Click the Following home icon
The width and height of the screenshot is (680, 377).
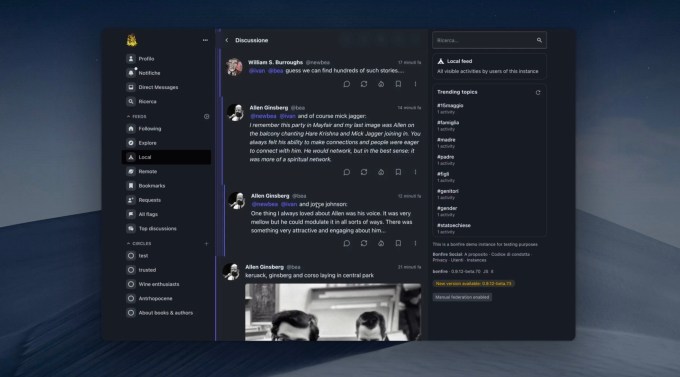(131, 129)
